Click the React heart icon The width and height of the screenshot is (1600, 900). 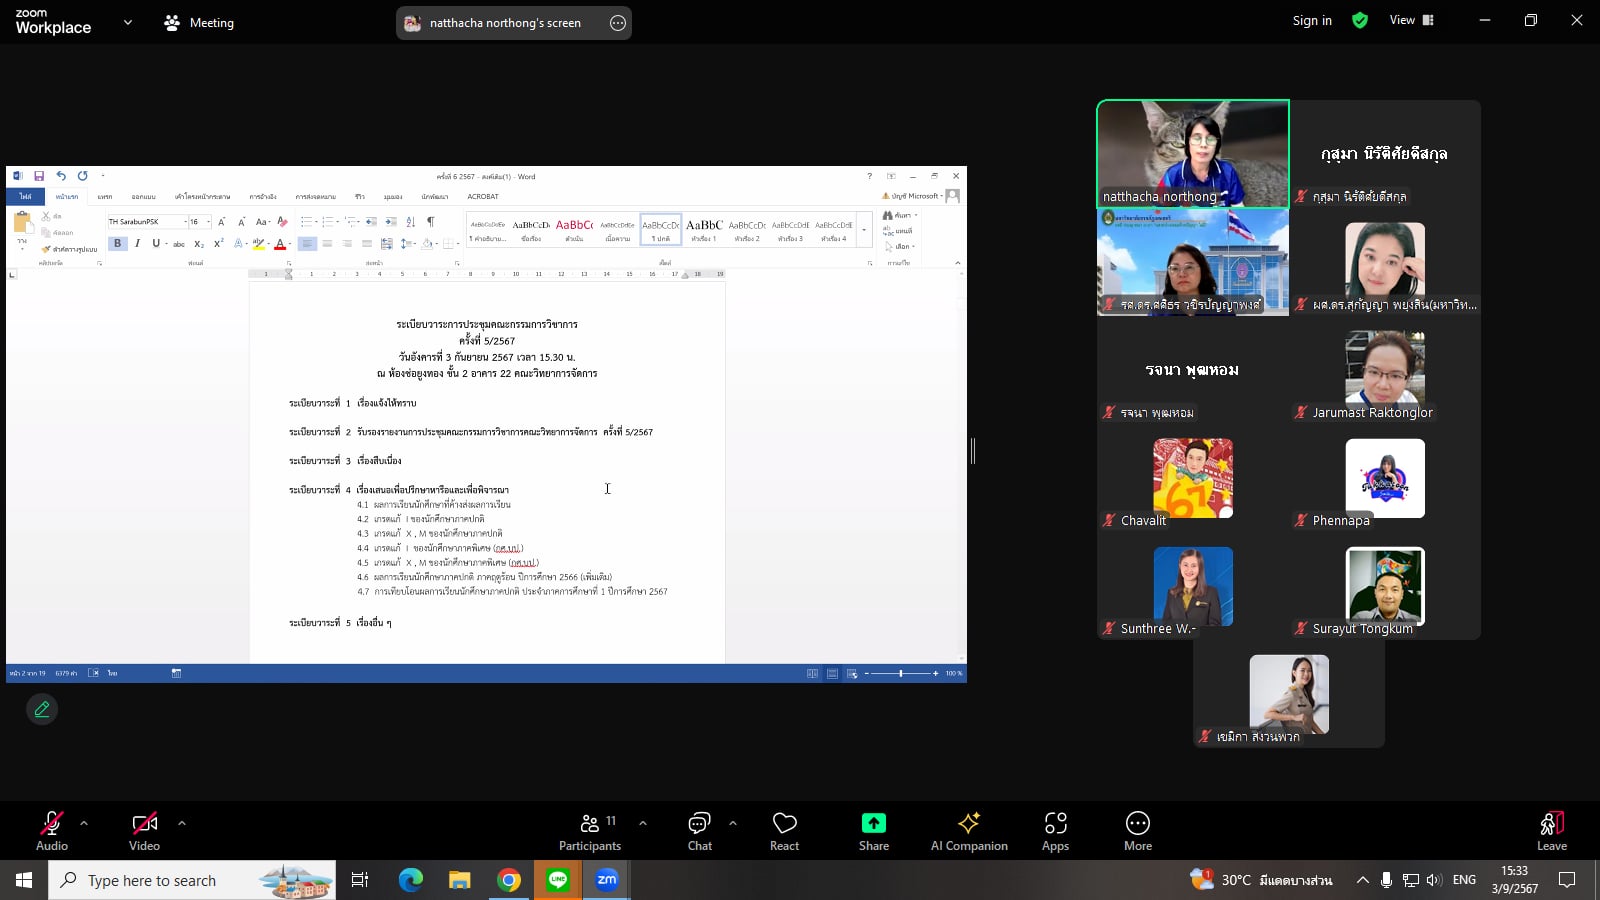(784, 831)
